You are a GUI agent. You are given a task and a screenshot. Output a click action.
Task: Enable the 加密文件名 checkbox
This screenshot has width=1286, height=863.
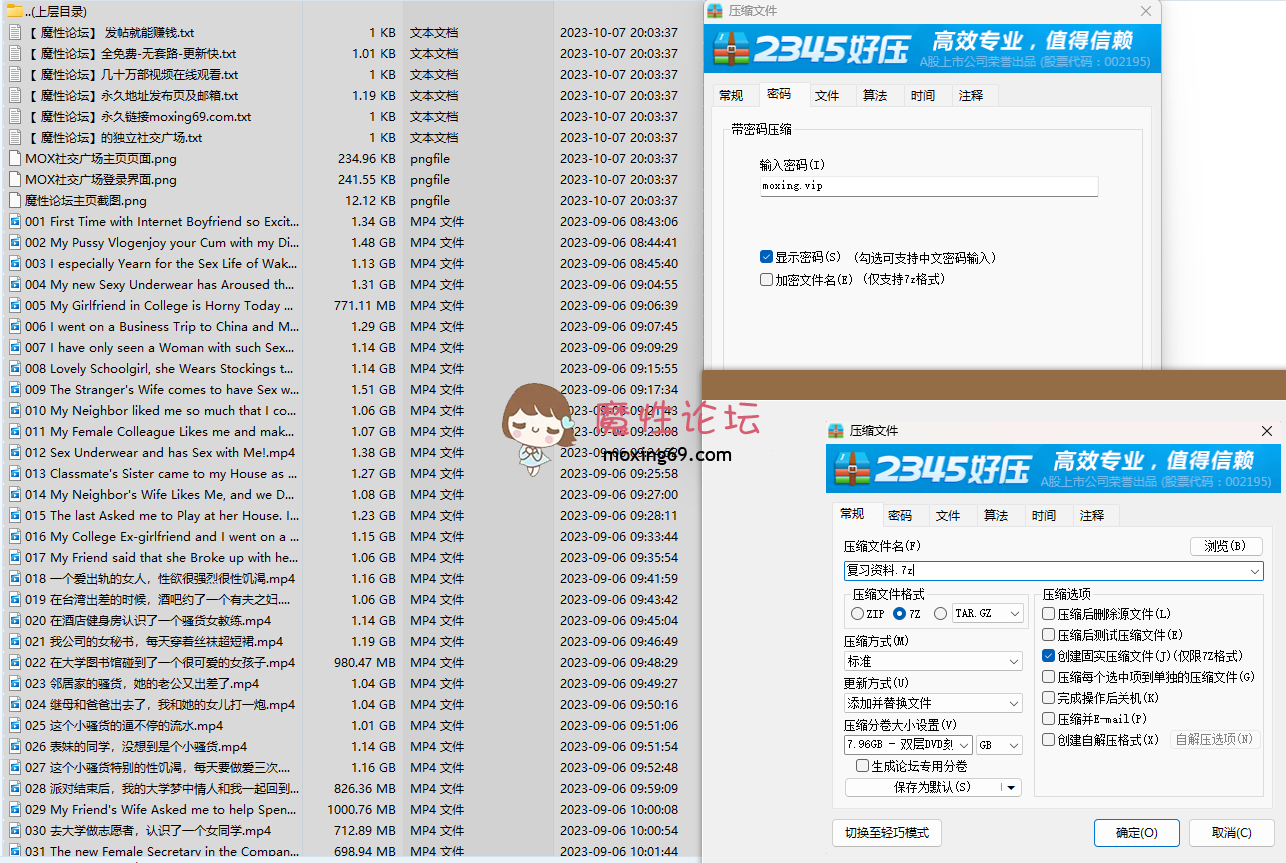click(x=766, y=280)
